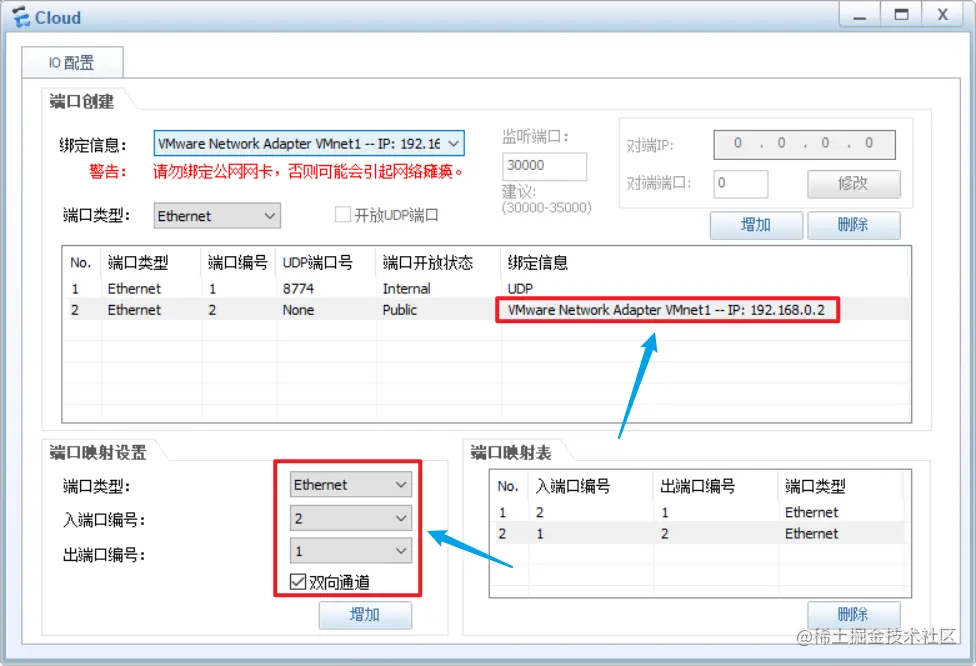Select mapping row 2 with in-port 1
Viewport: 976px width, 666px height.
coord(698,533)
